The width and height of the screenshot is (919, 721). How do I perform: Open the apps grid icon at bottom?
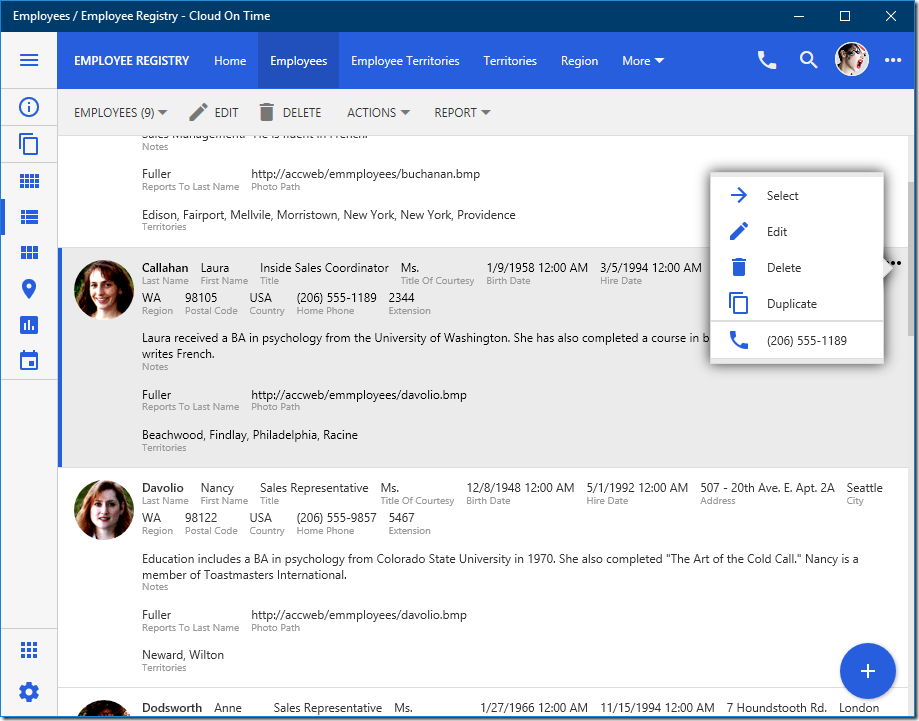[x=29, y=650]
